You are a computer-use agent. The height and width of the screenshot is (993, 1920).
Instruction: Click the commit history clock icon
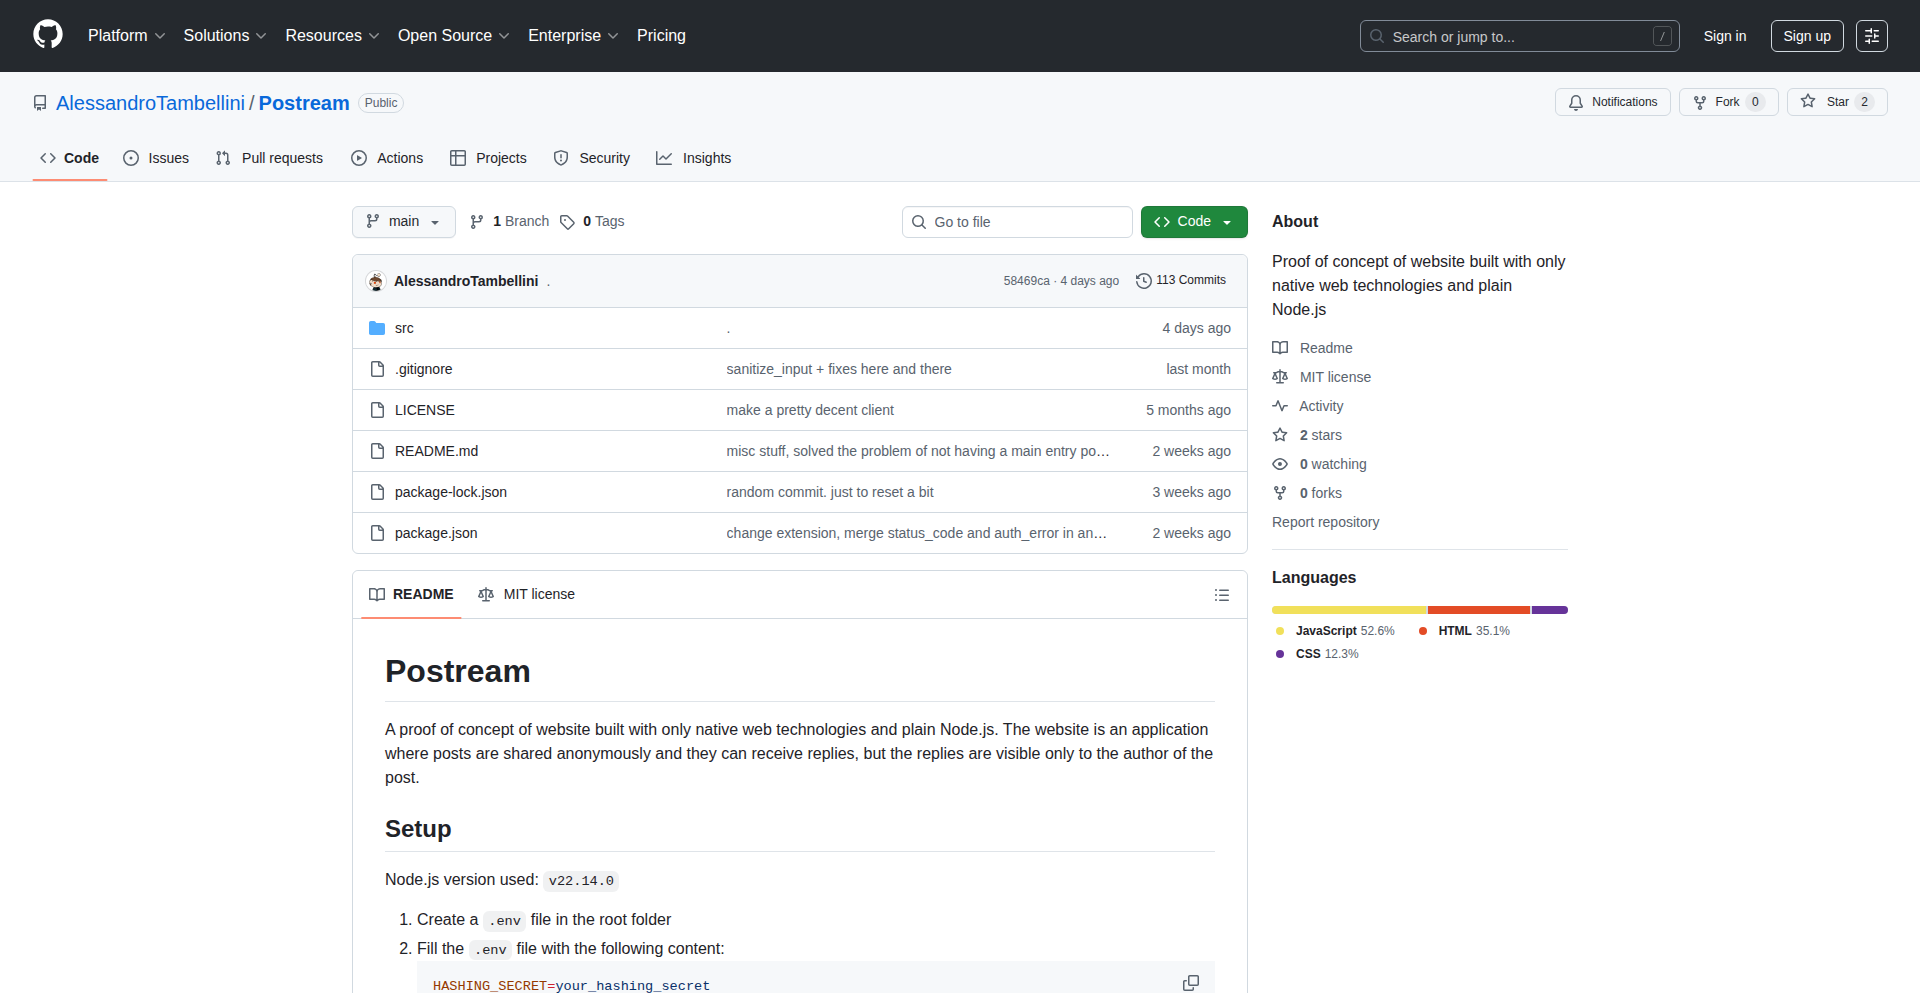click(x=1144, y=281)
